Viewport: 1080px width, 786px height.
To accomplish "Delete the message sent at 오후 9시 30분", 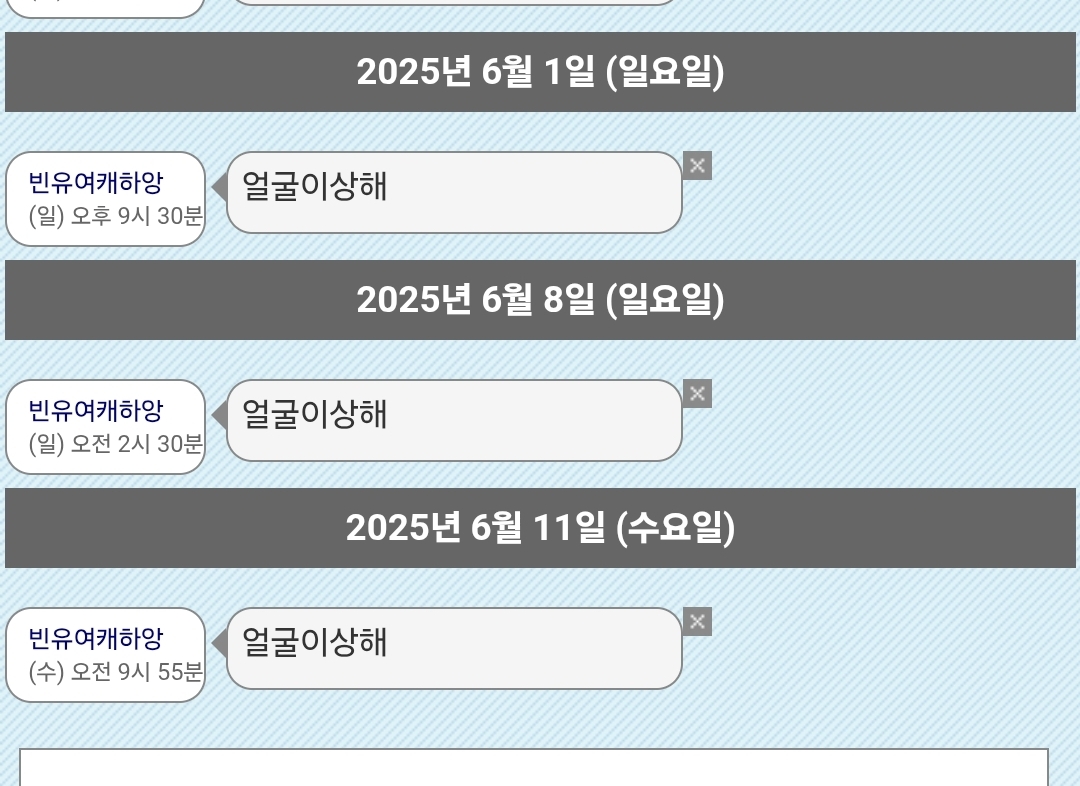I will [x=697, y=165].
